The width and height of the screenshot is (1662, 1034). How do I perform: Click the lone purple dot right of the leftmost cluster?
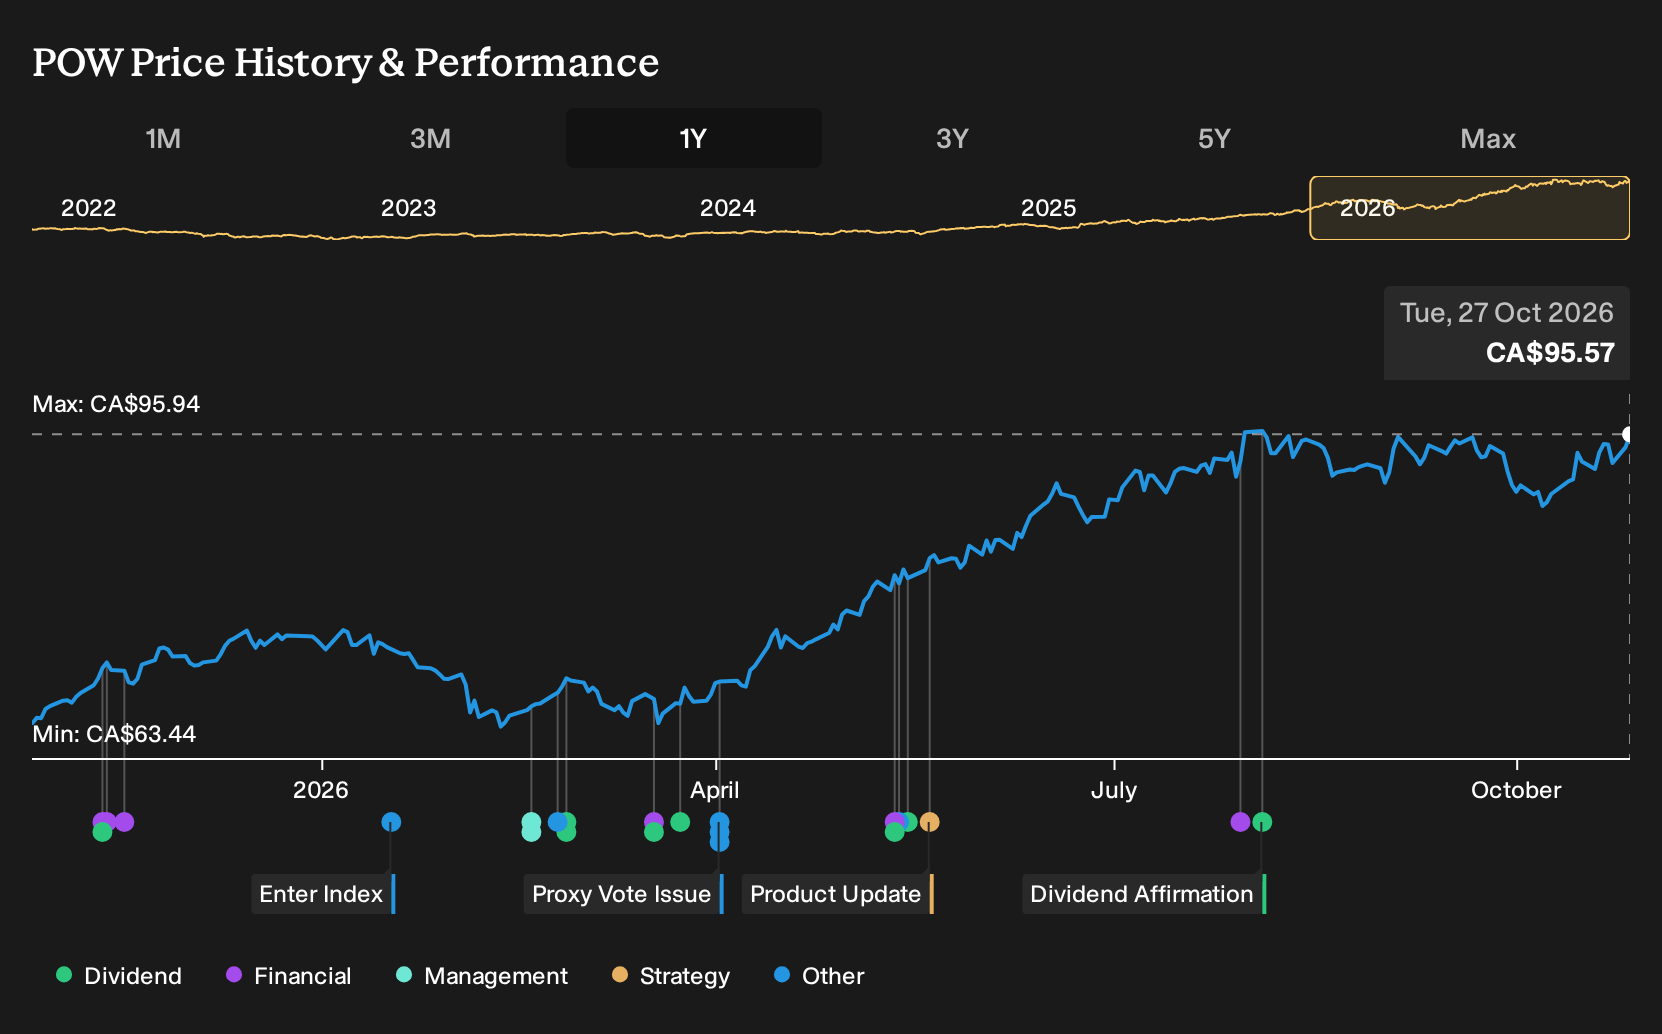pos(124,822)
